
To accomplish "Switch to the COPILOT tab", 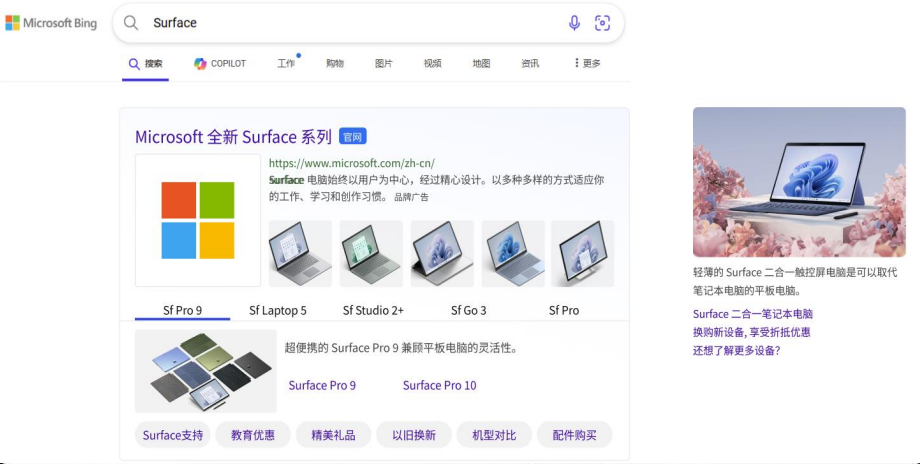I will 220,63.
